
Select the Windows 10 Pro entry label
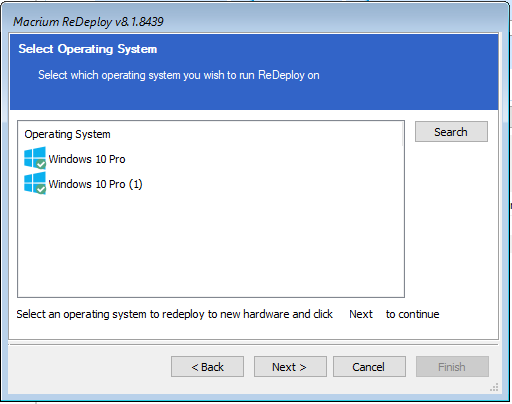[x=87, y=159]
